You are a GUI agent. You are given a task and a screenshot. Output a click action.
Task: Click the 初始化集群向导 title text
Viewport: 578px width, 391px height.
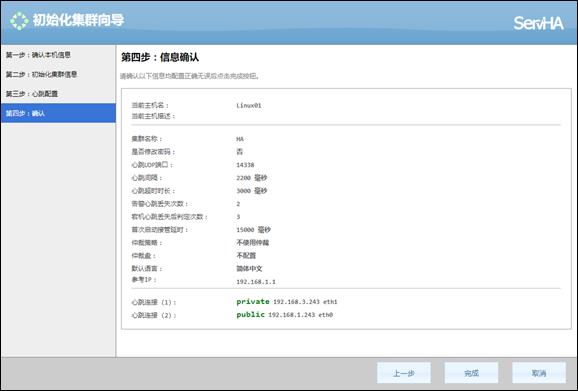(x=79, y=20)
